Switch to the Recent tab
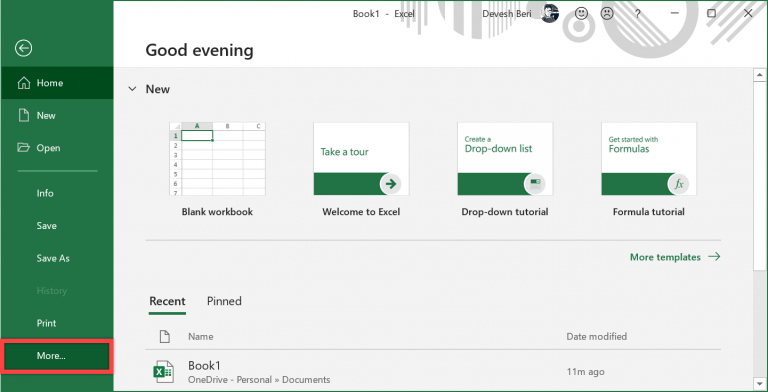The image size is (768, 392). coord(167,301)
